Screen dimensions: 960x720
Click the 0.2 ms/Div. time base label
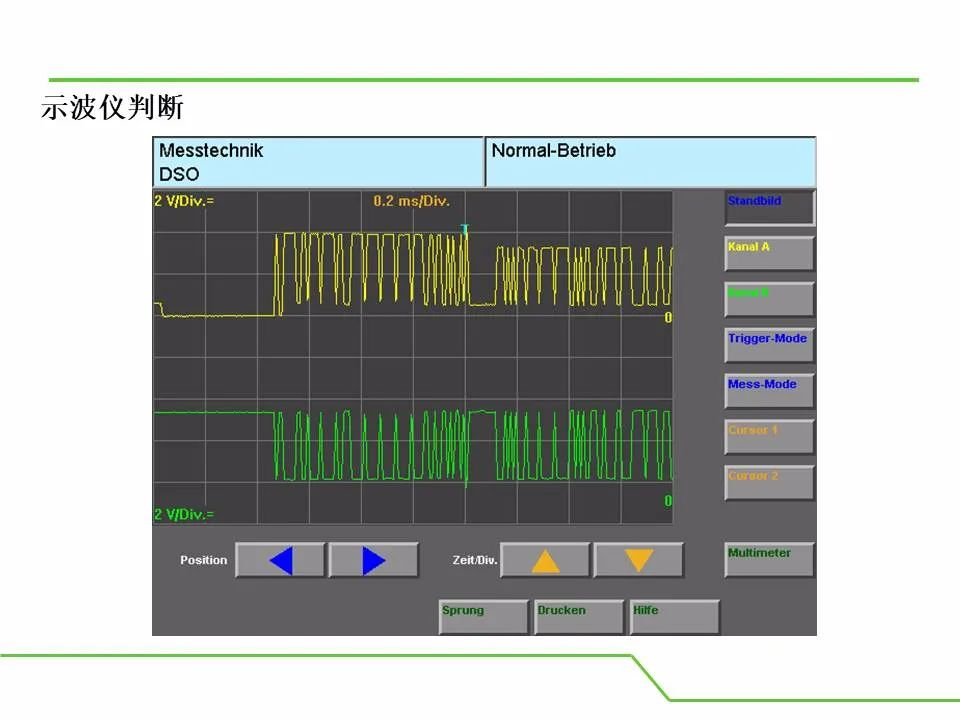coord(411,201)
